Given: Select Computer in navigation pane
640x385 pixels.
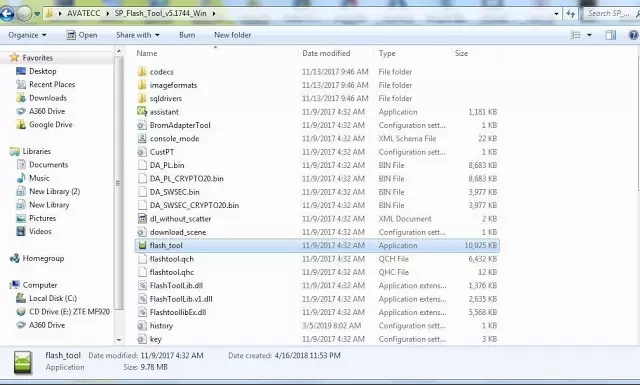Looking at the screenshot, I should click(x=40, y=285).
